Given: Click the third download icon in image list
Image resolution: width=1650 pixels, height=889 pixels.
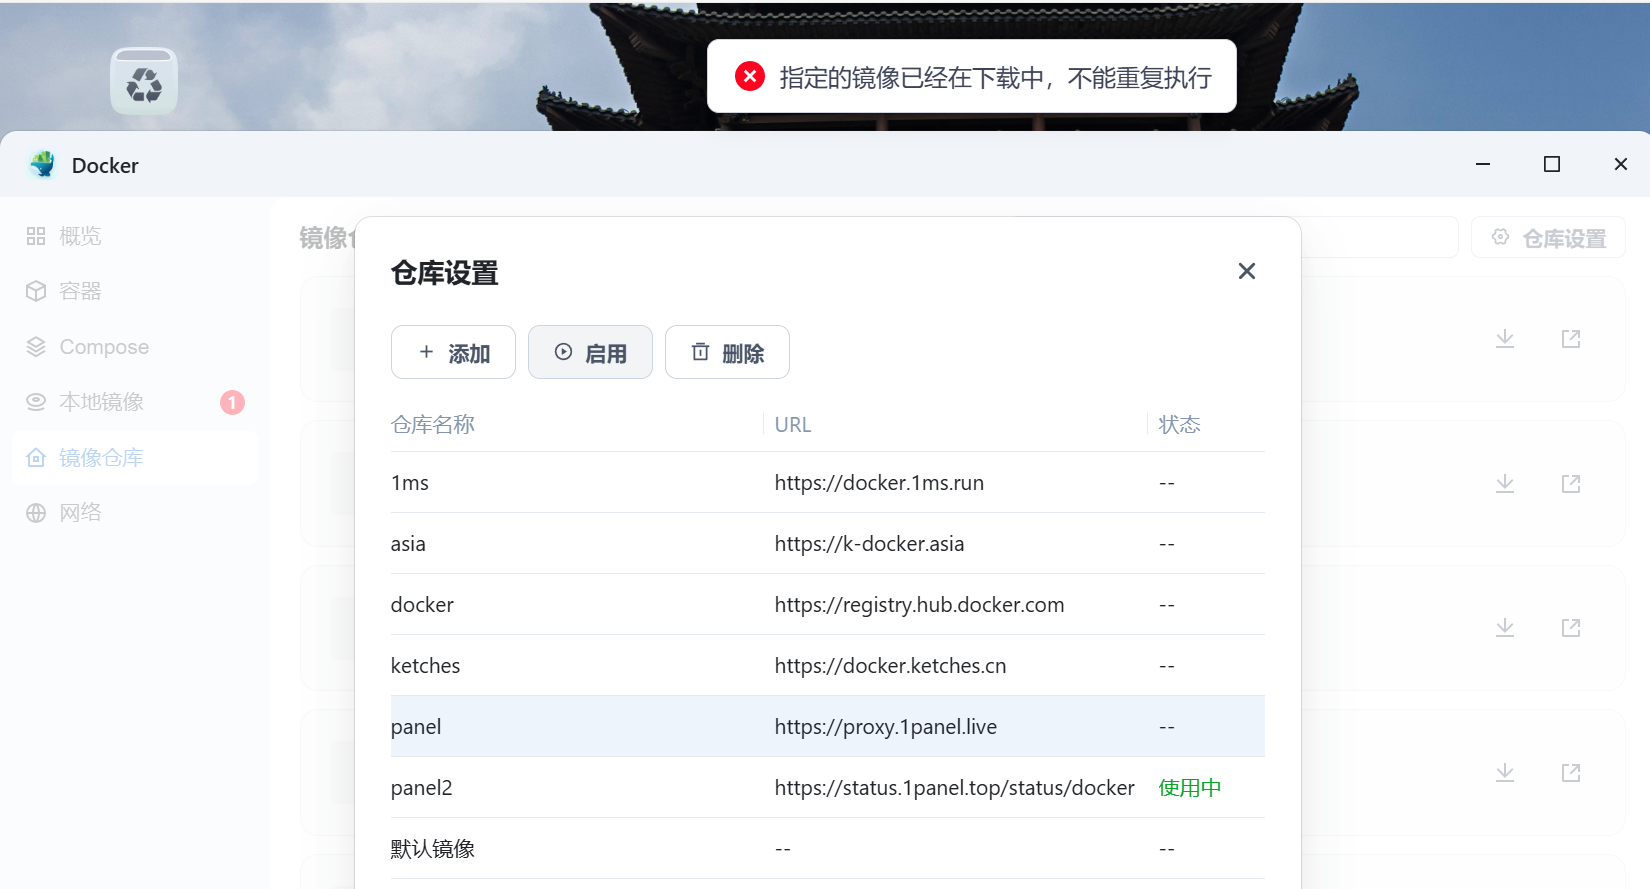Looking at the screenshot, I should [1505, 628].
